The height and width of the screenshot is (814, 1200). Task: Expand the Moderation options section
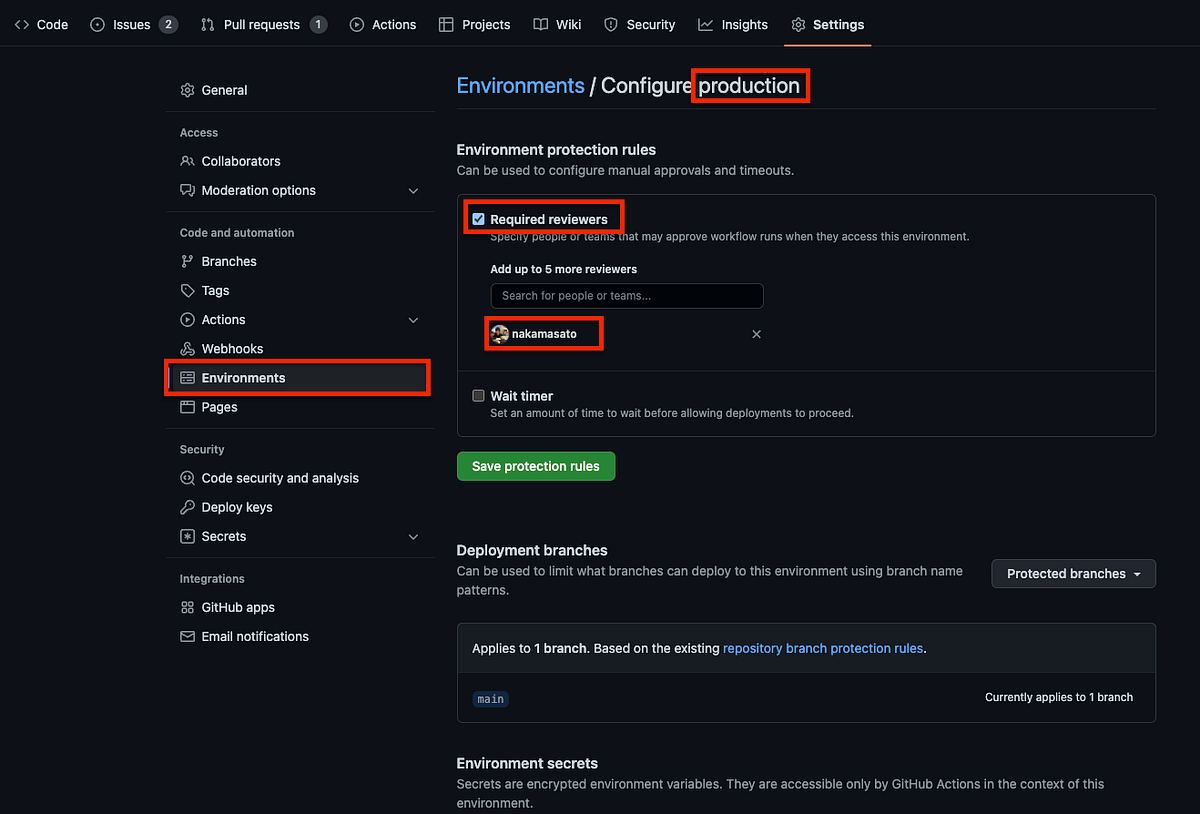click(x=413, y=190)
